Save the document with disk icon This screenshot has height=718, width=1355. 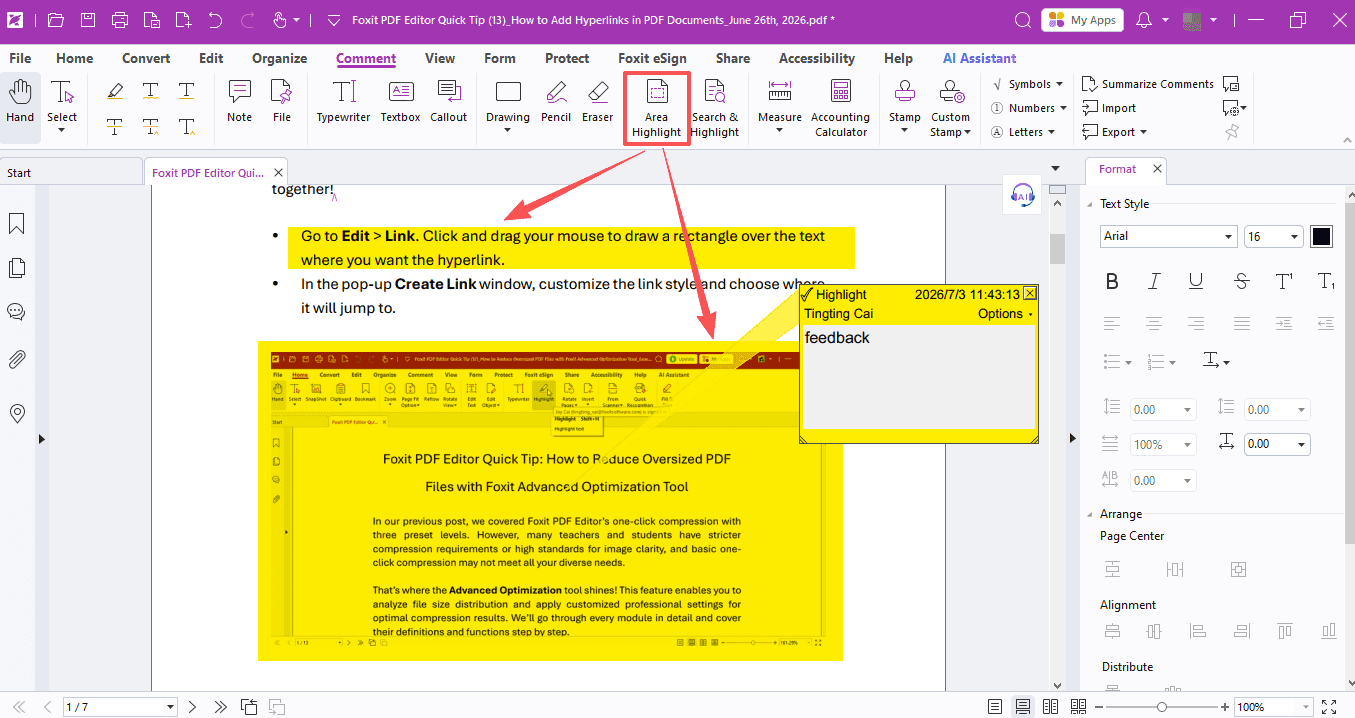(x=88, y=20)
